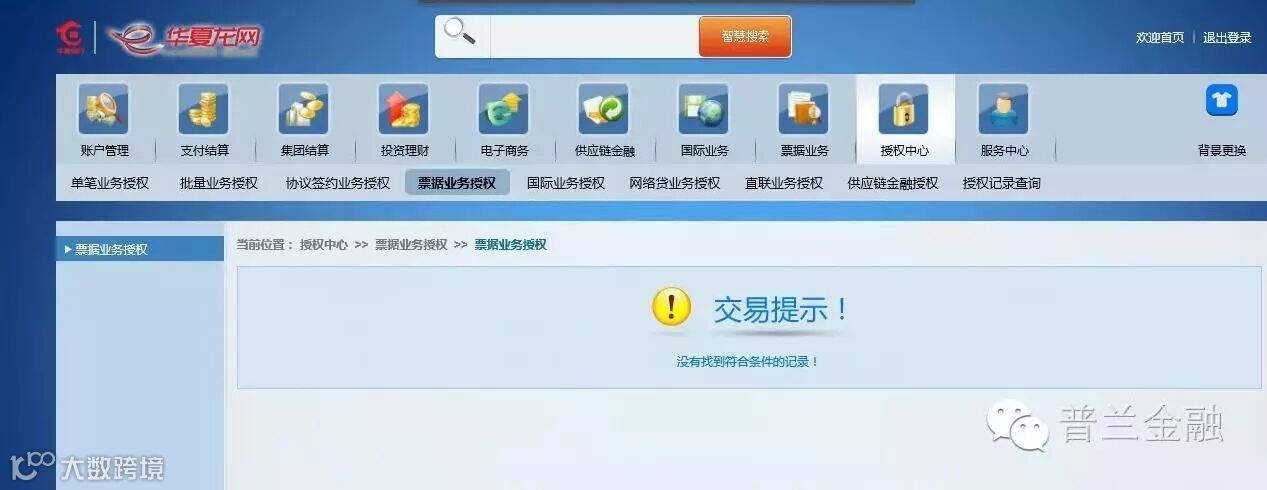Open the 票据业务 icon
This screenshot has width=1267, height=490.
point(804,109)
